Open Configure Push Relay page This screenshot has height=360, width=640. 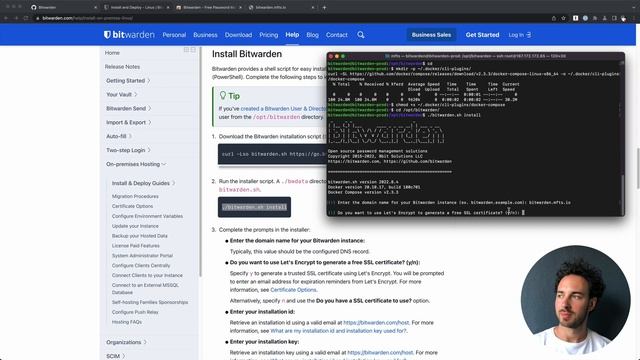135,312
